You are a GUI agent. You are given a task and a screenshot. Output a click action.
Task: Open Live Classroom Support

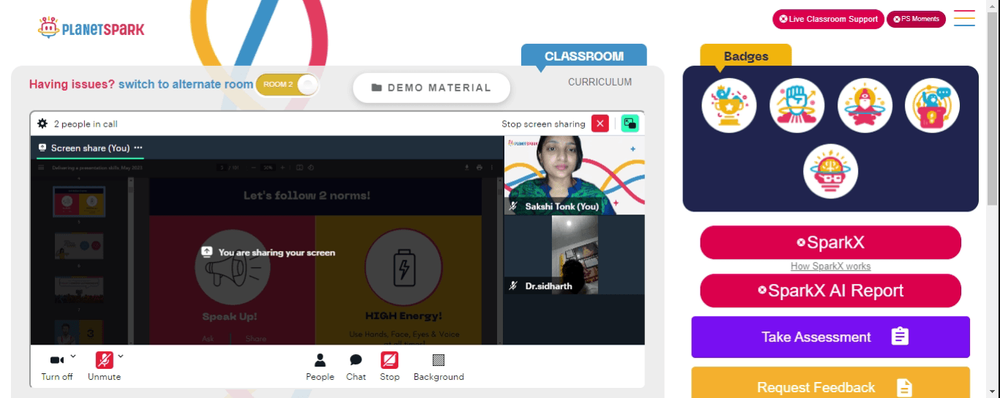coord(828,19)
